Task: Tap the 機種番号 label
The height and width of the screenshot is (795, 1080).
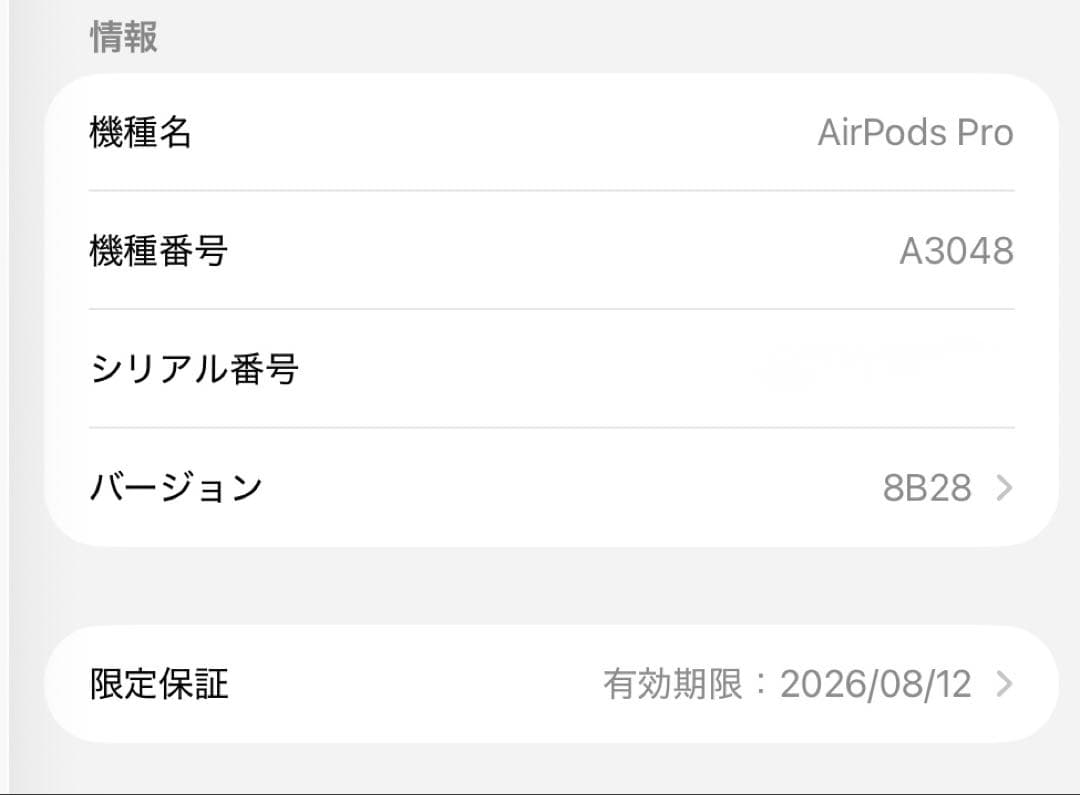Action: pos(160,250)
